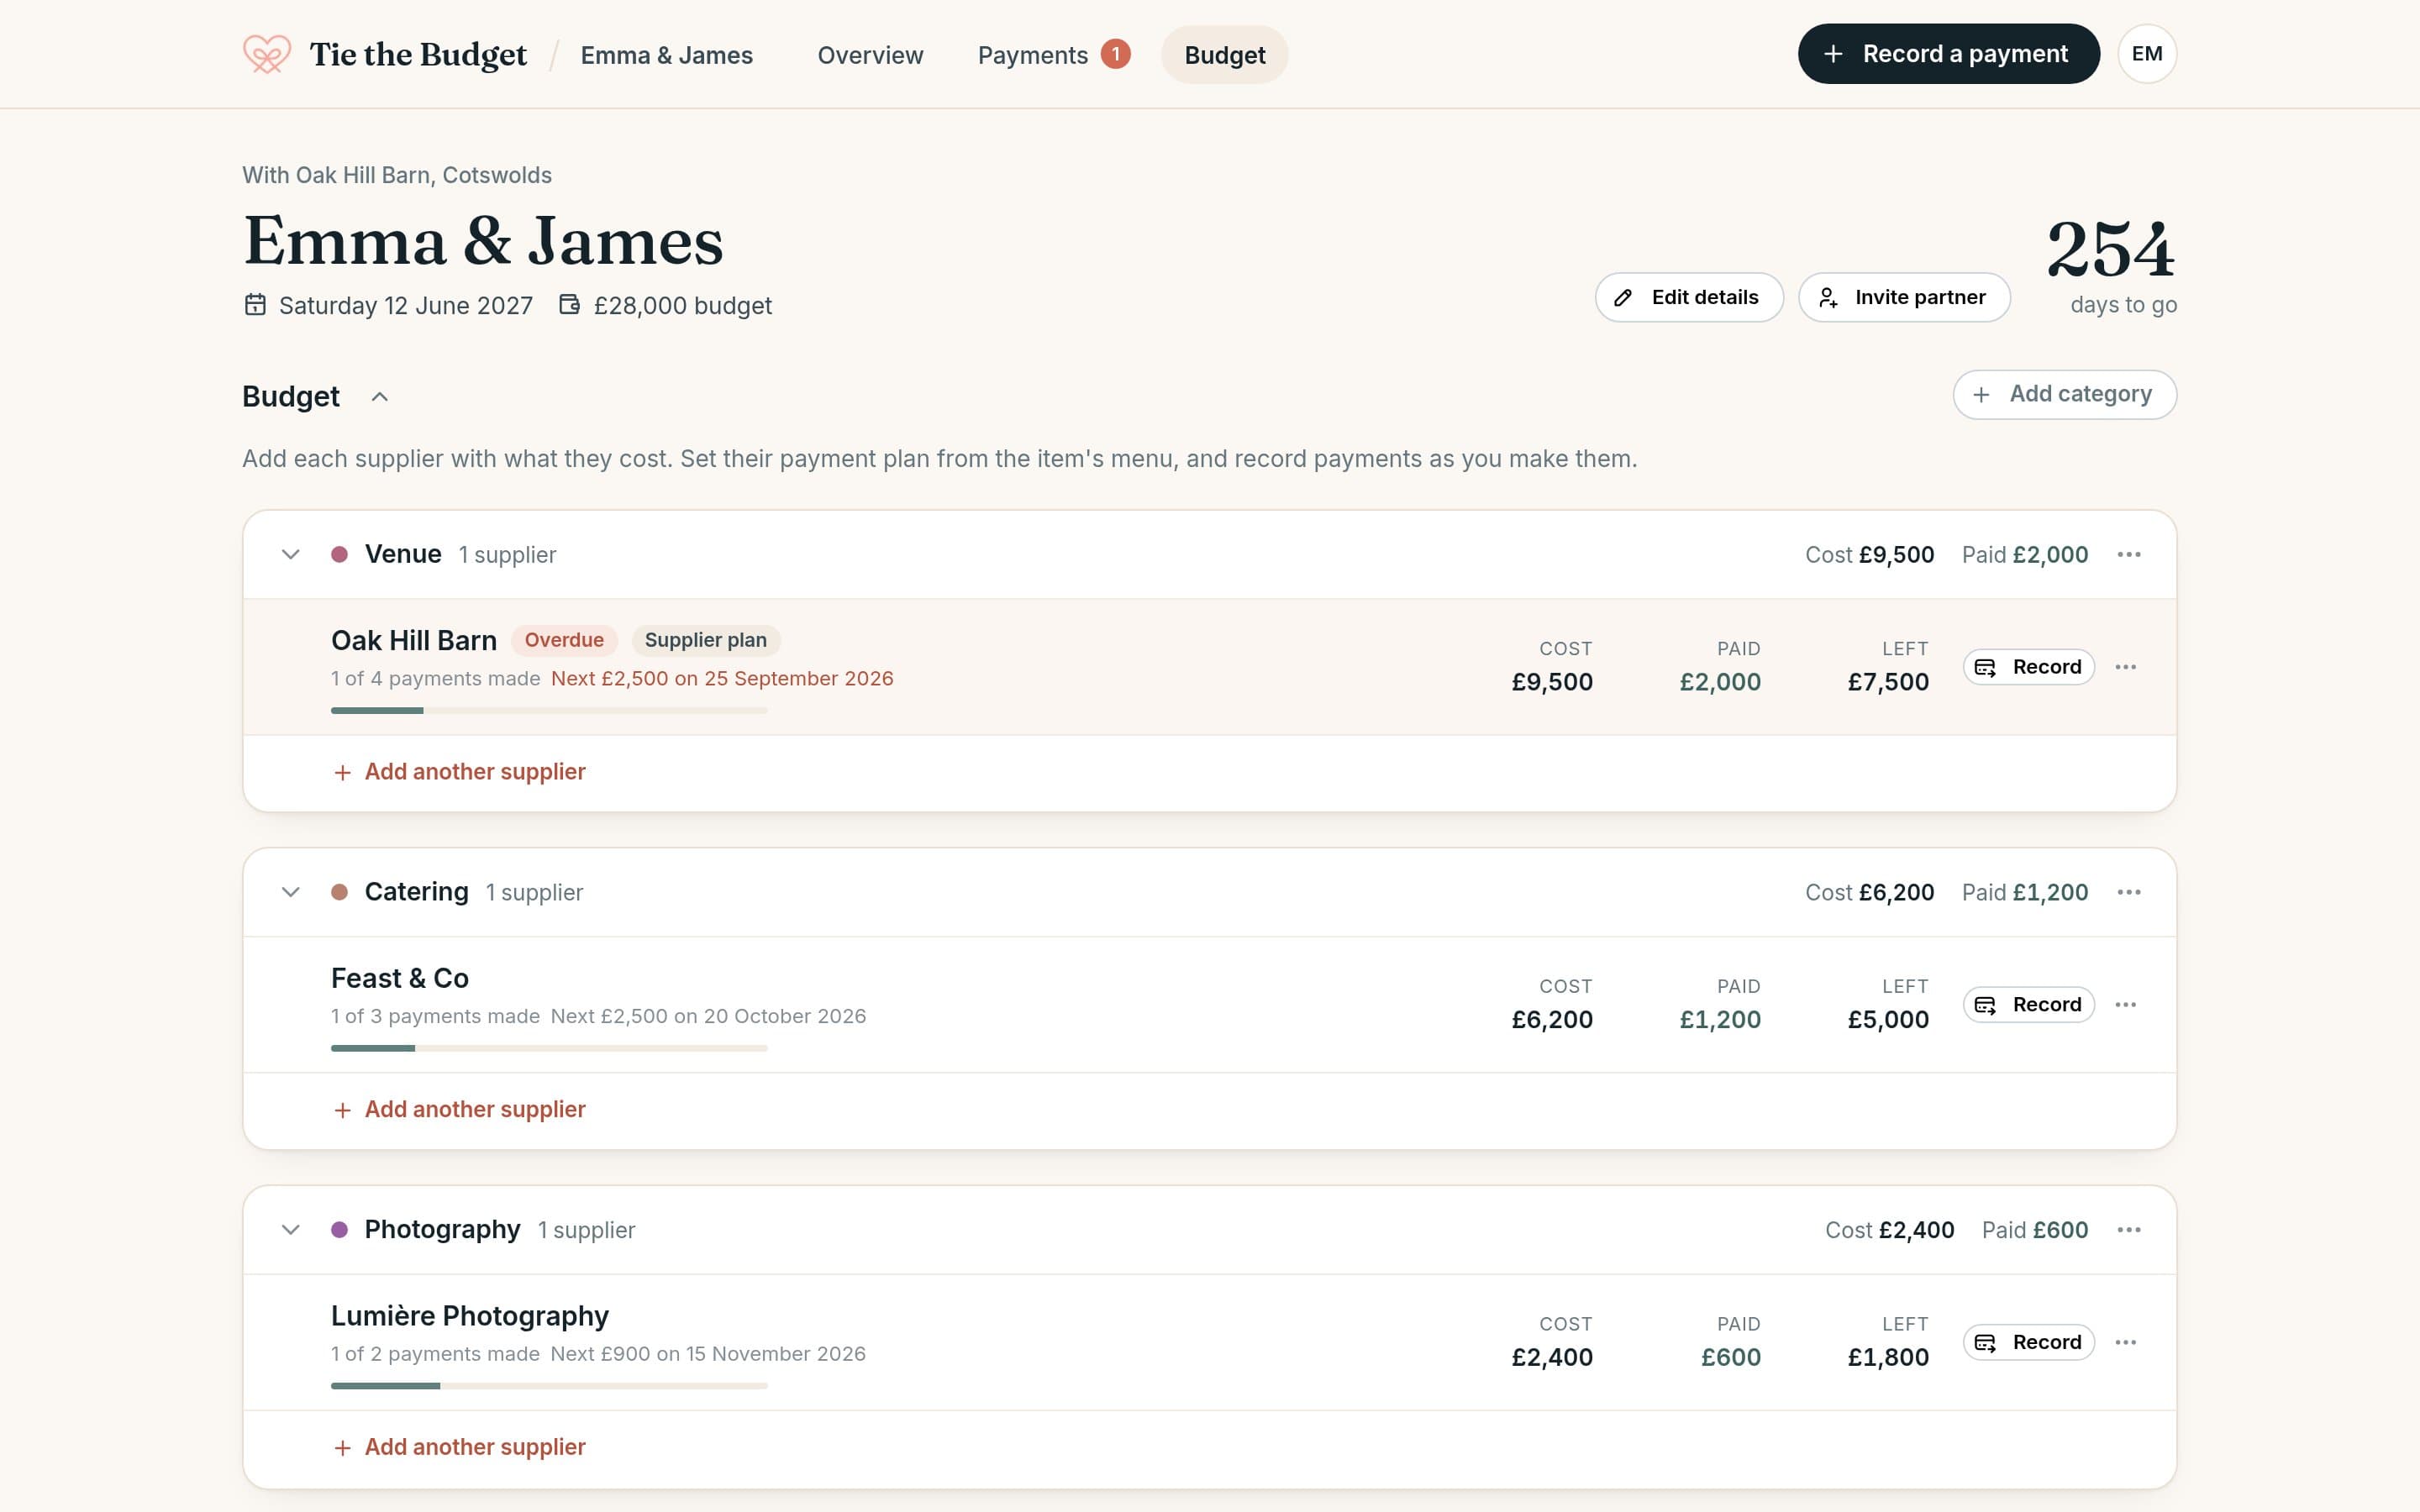The height and width of the screenshot is (1512, 2420).
Task: Open the Venue category more options menu
Action: 2129,554
